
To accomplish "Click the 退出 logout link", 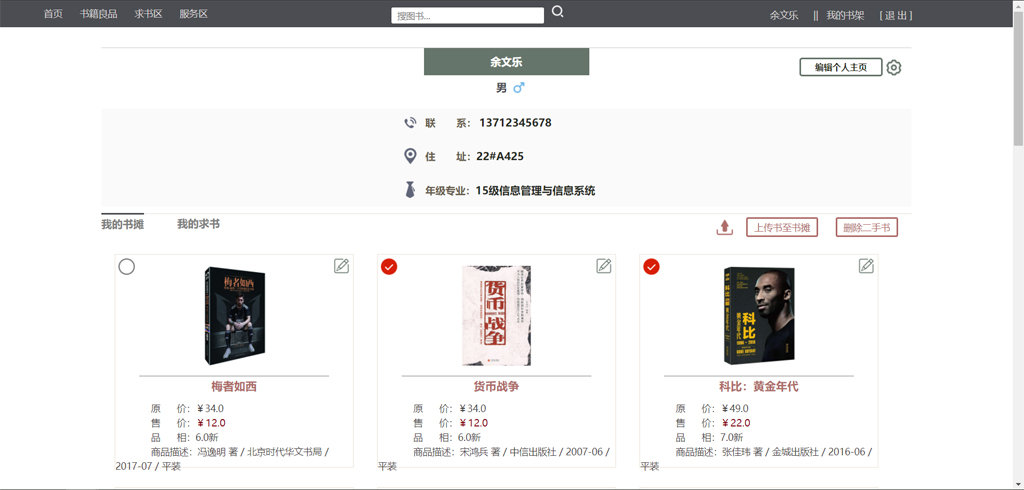I will click(896, 15).
